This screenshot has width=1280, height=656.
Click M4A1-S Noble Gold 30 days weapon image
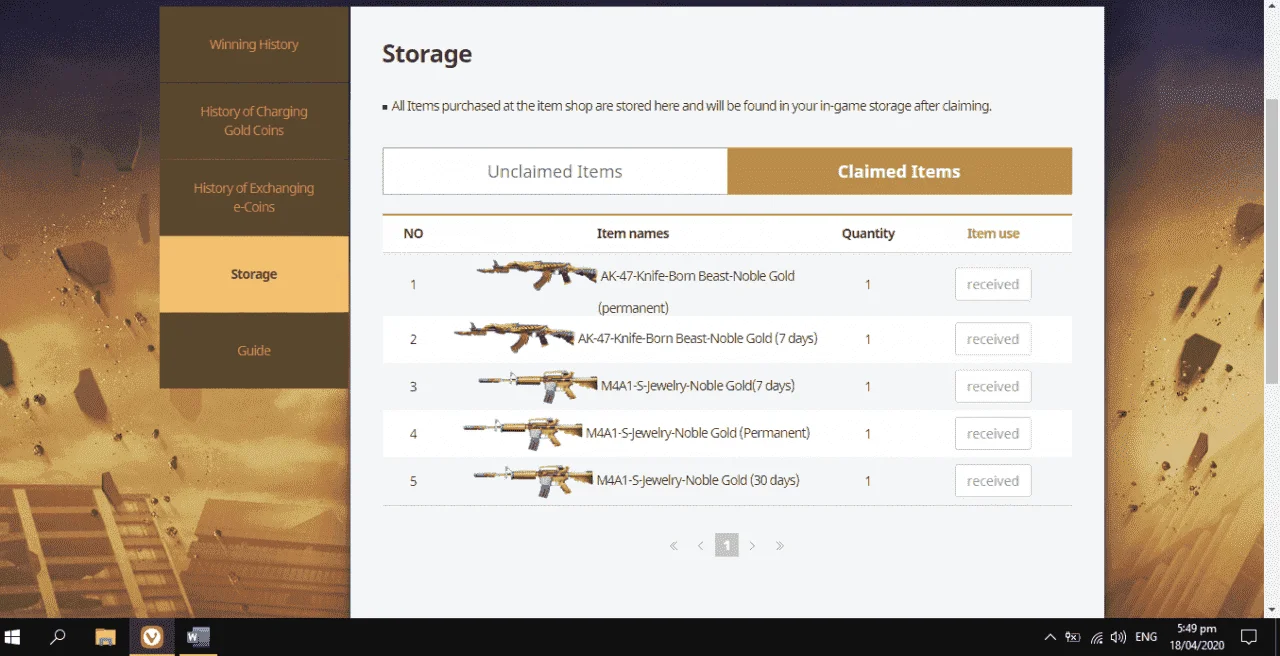pos(534,480)
